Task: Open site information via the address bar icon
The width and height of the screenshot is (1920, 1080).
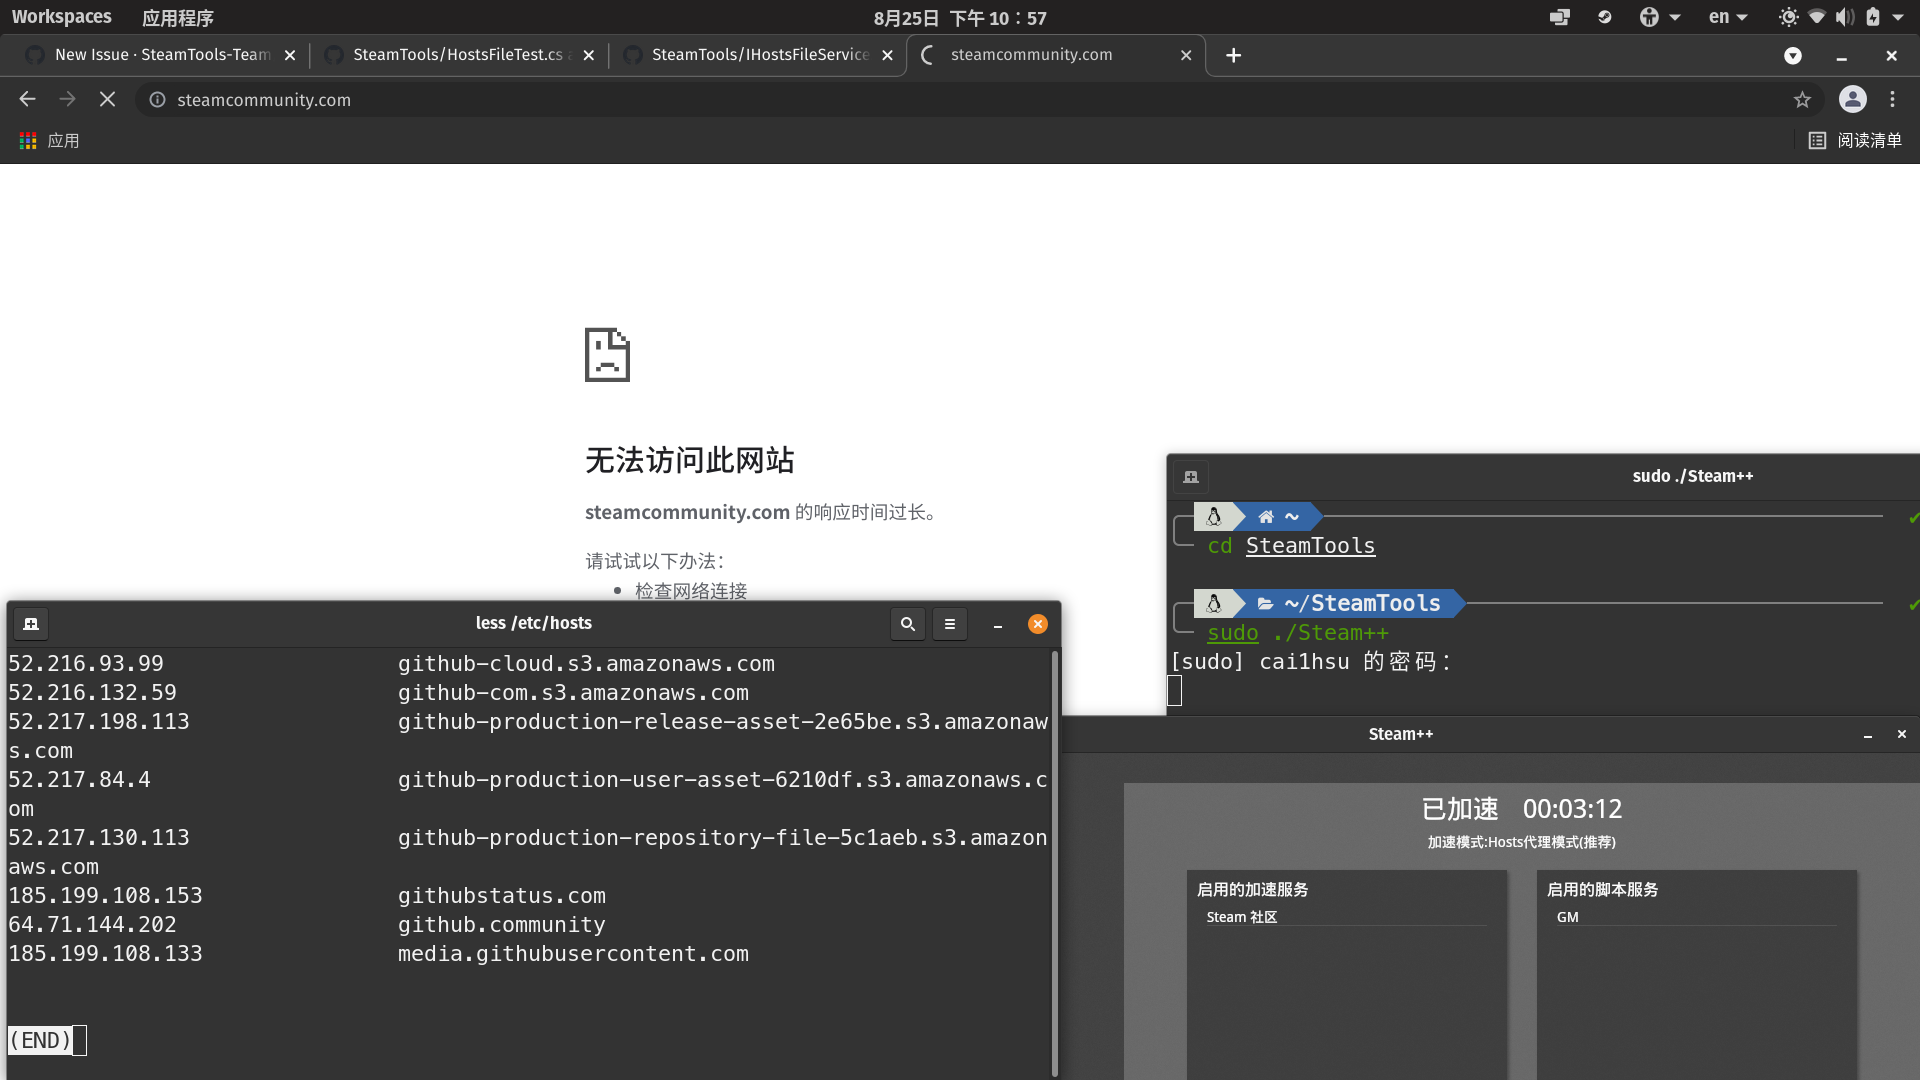Action: [x=155, y=100]
